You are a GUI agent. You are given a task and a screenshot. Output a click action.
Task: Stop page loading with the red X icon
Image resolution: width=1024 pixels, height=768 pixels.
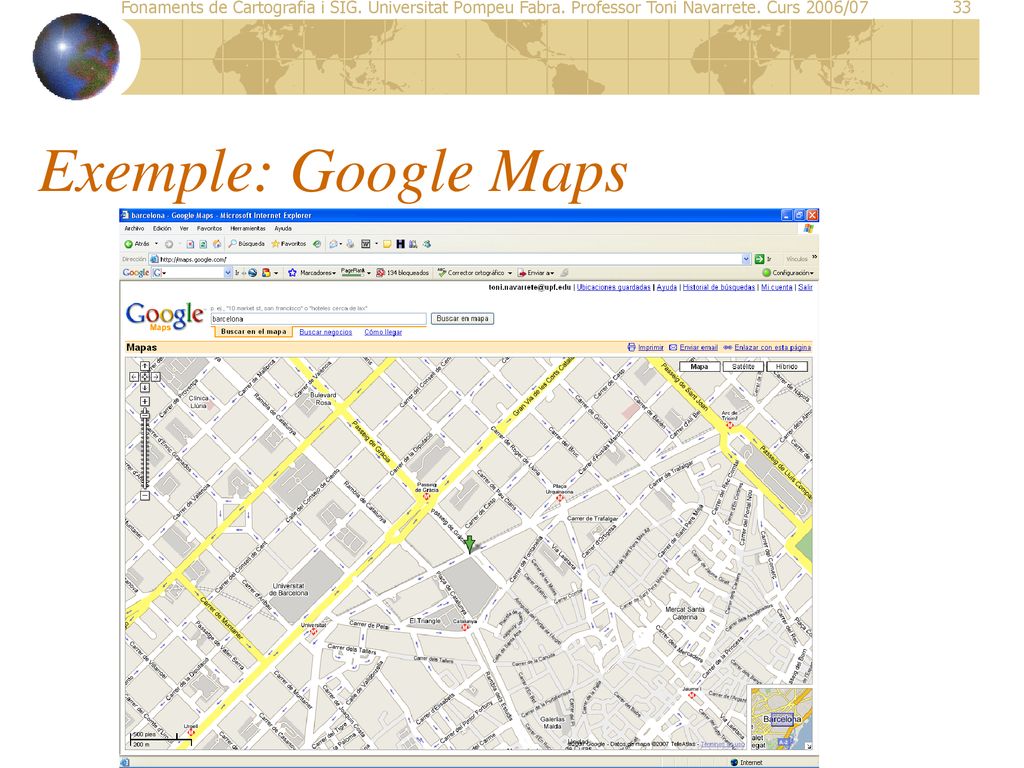190,244
